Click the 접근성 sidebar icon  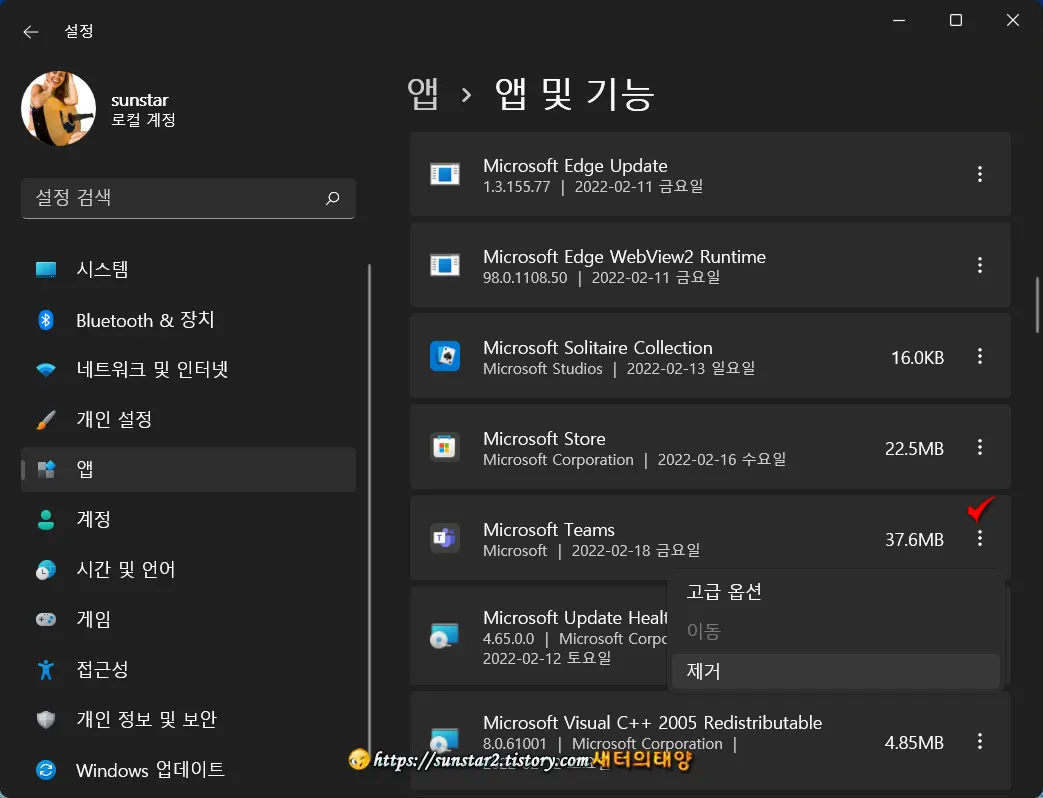point(46,670)
